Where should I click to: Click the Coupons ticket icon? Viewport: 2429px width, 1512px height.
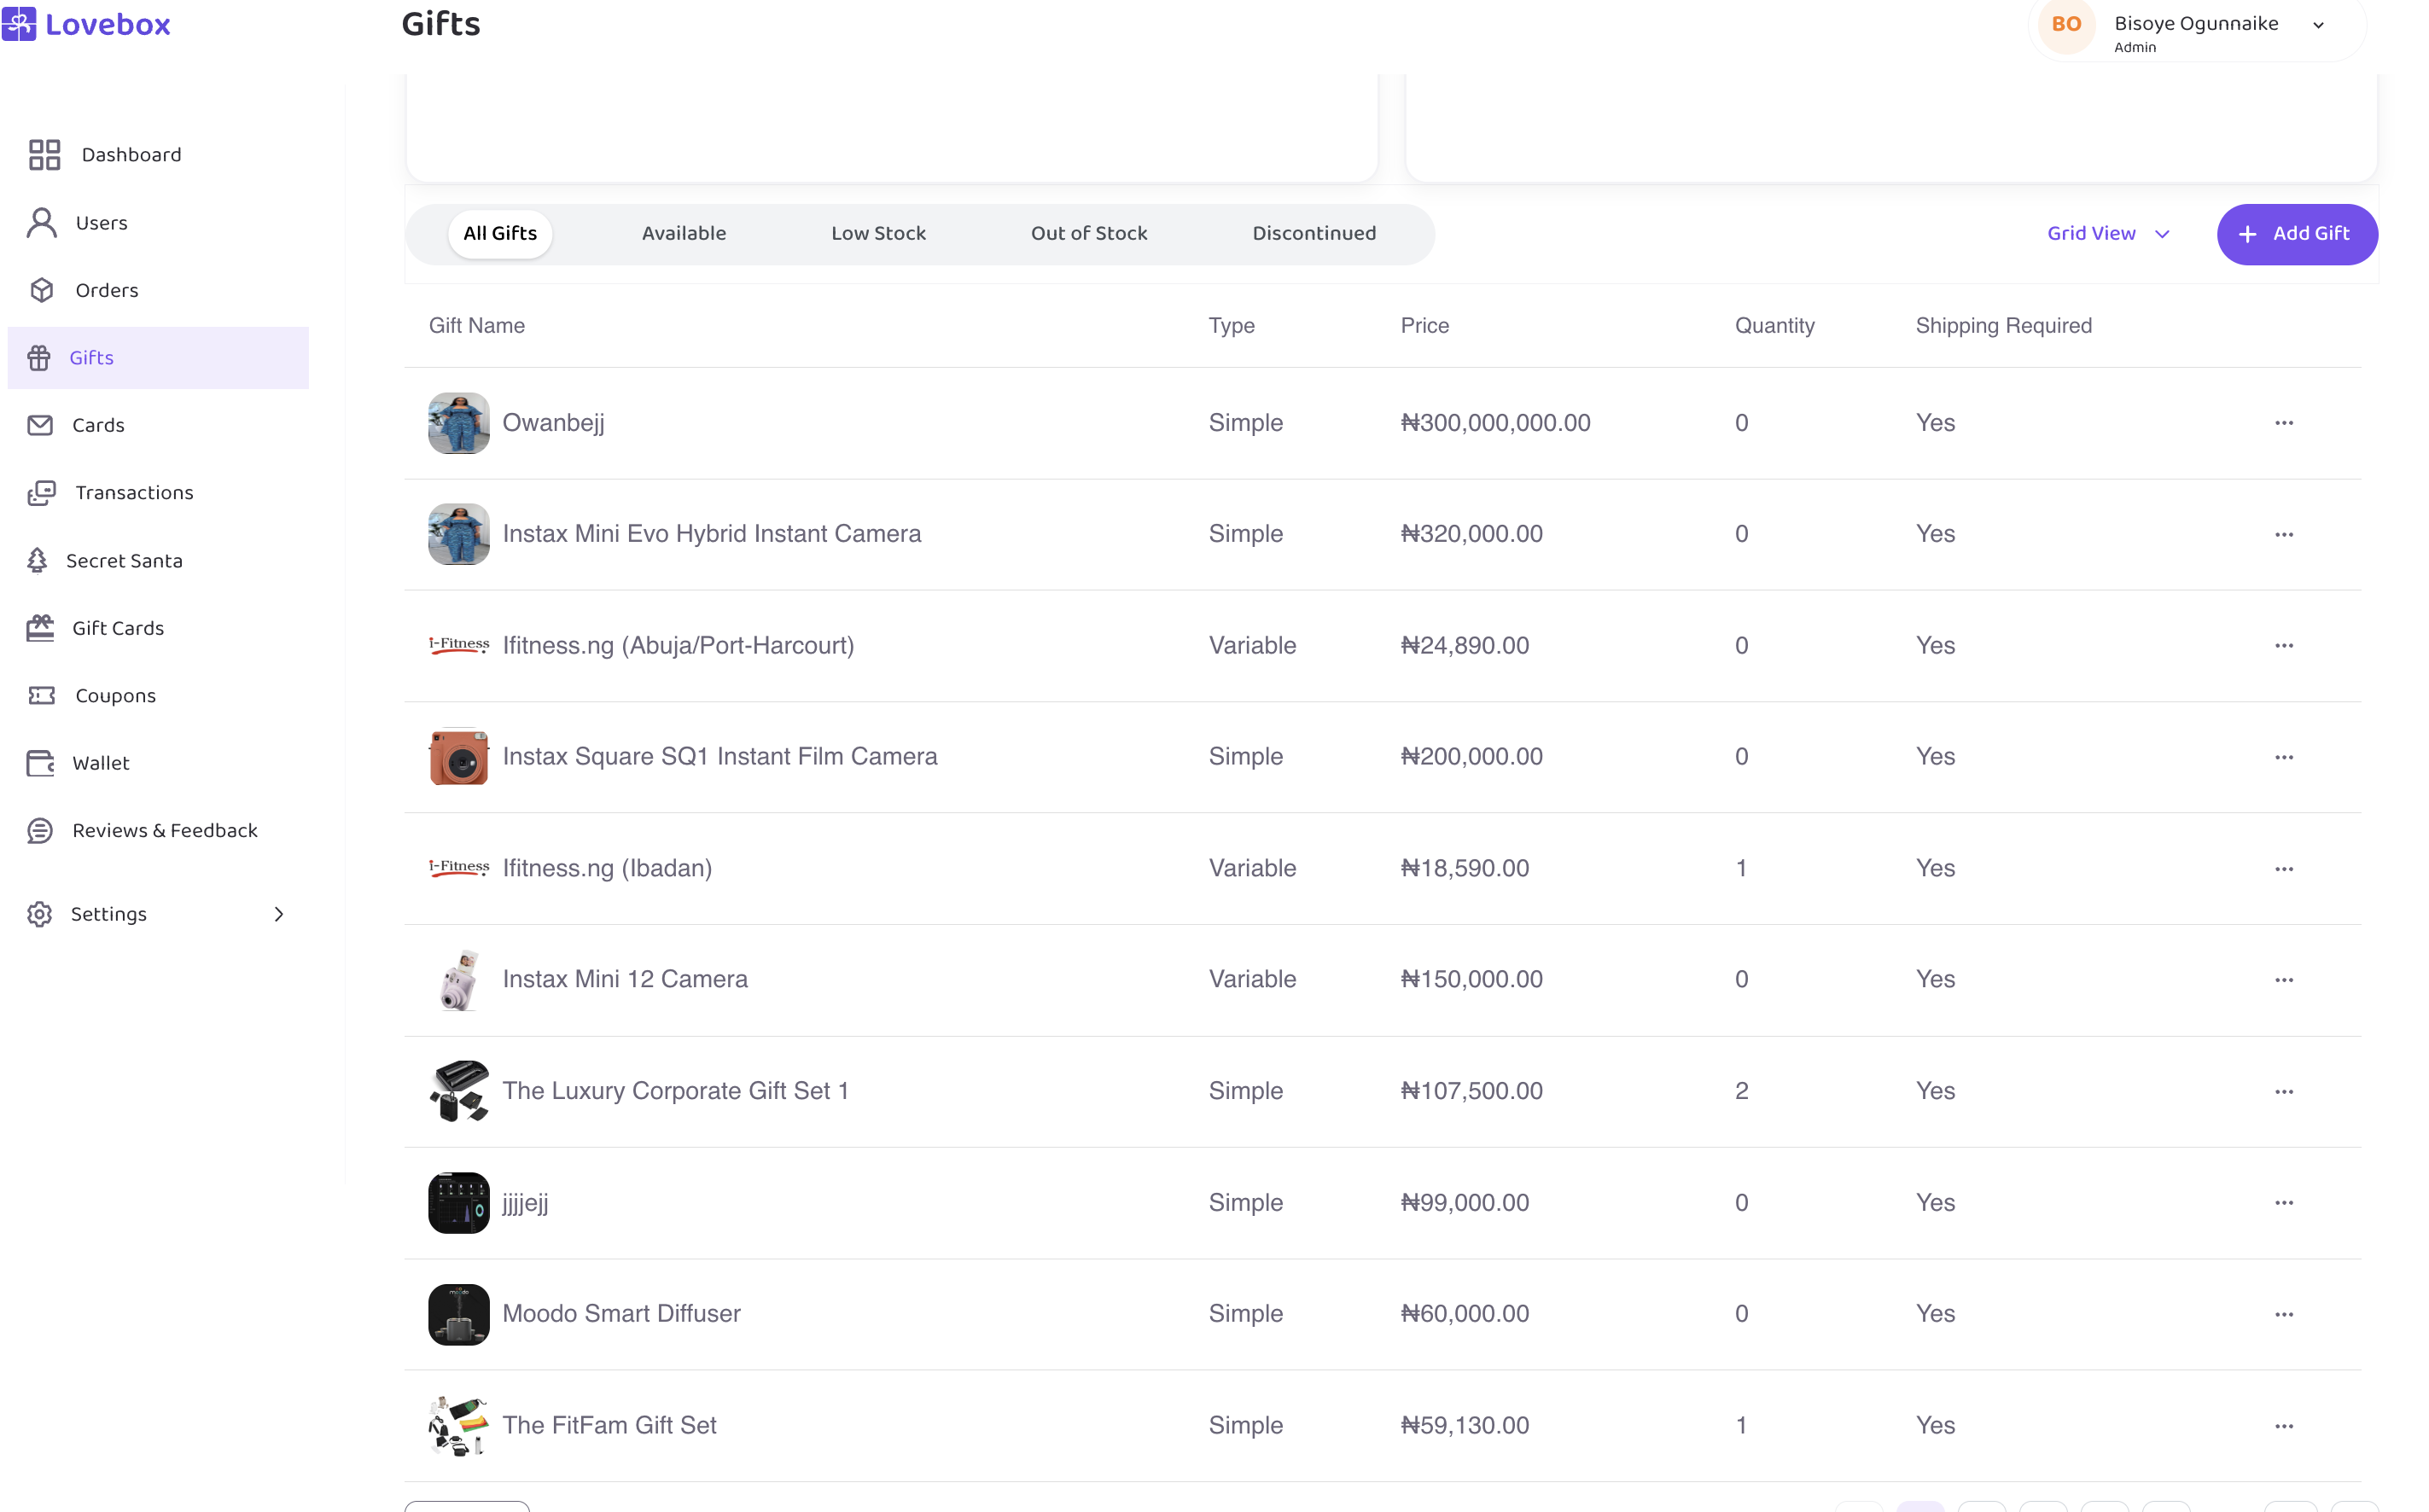pyautogui.click(x=42, y=696)
